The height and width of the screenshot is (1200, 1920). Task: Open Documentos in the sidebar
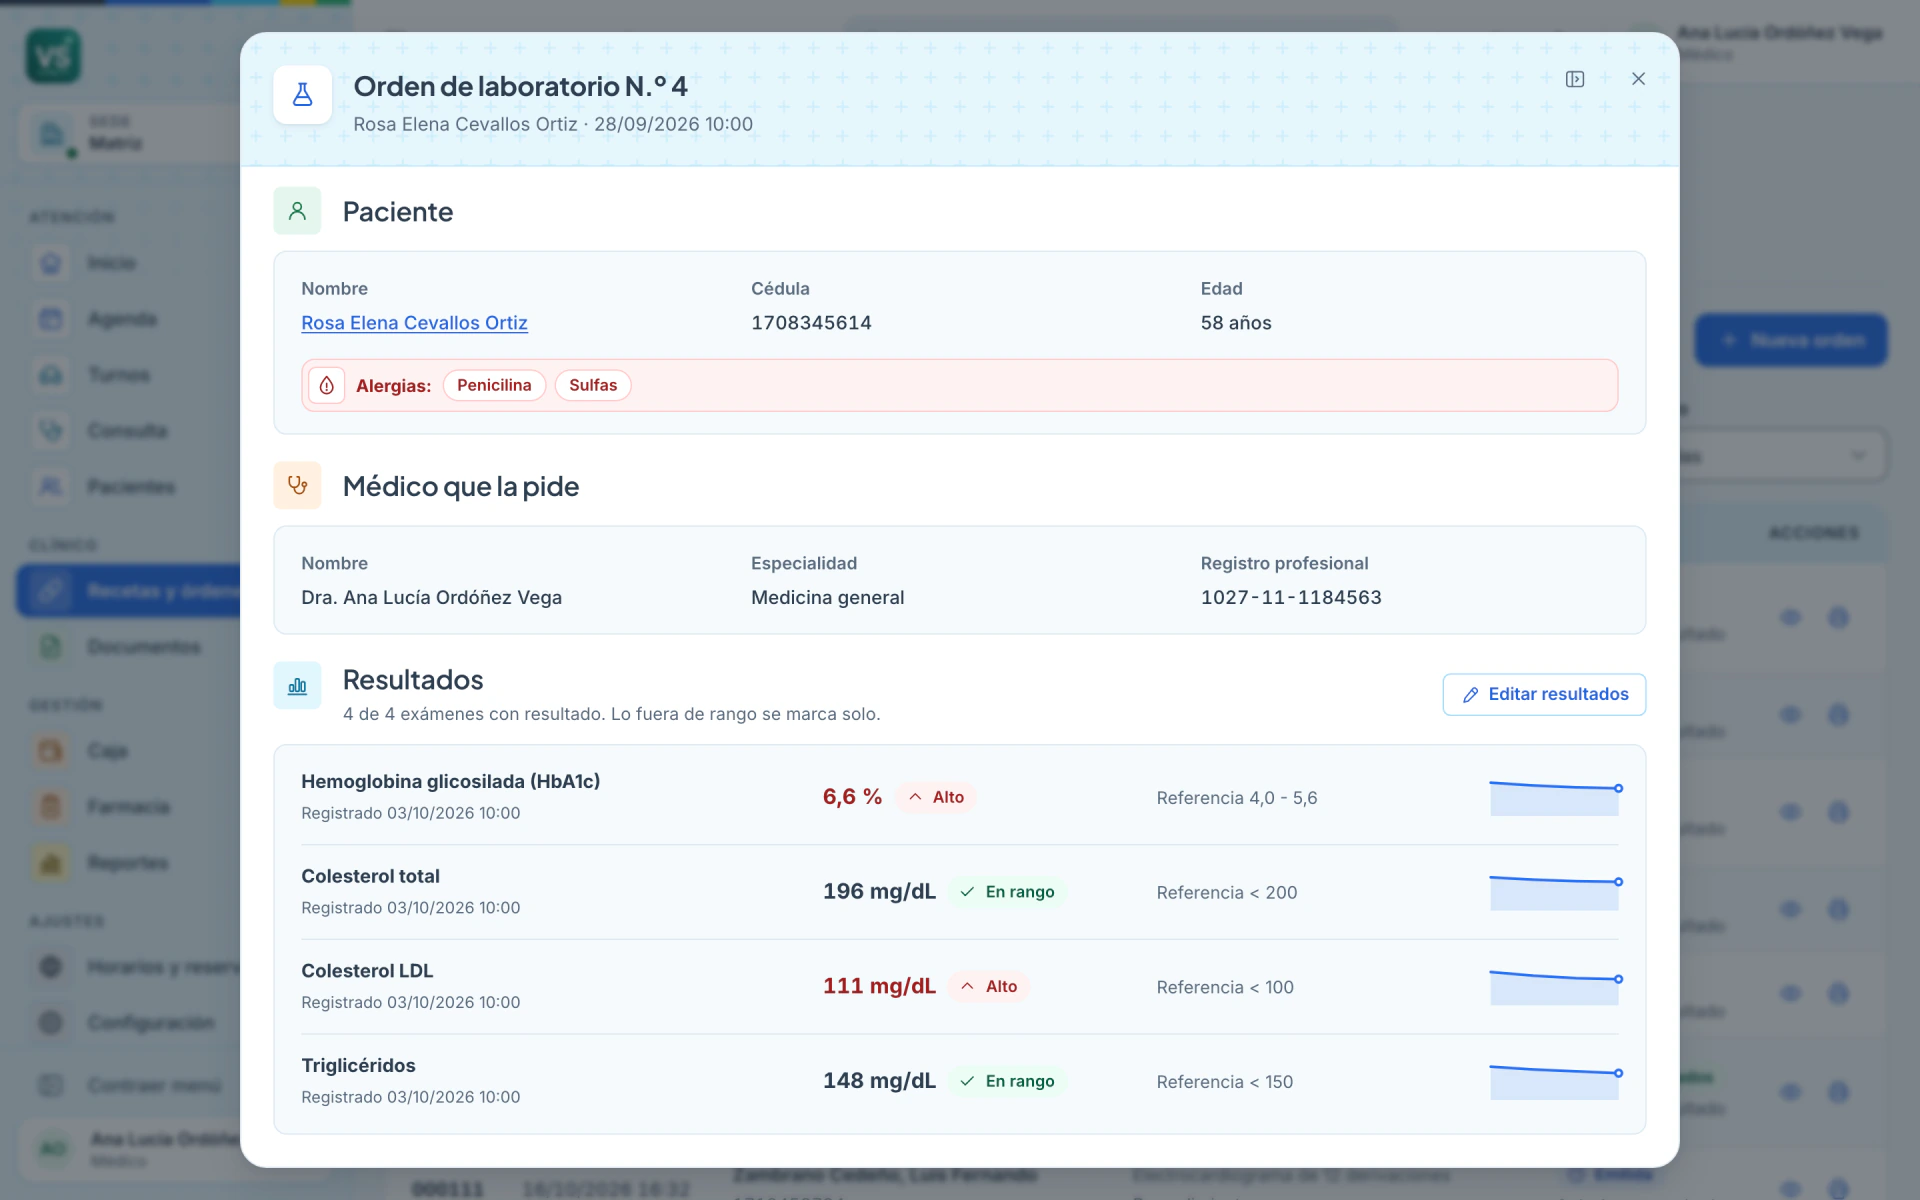128,647
